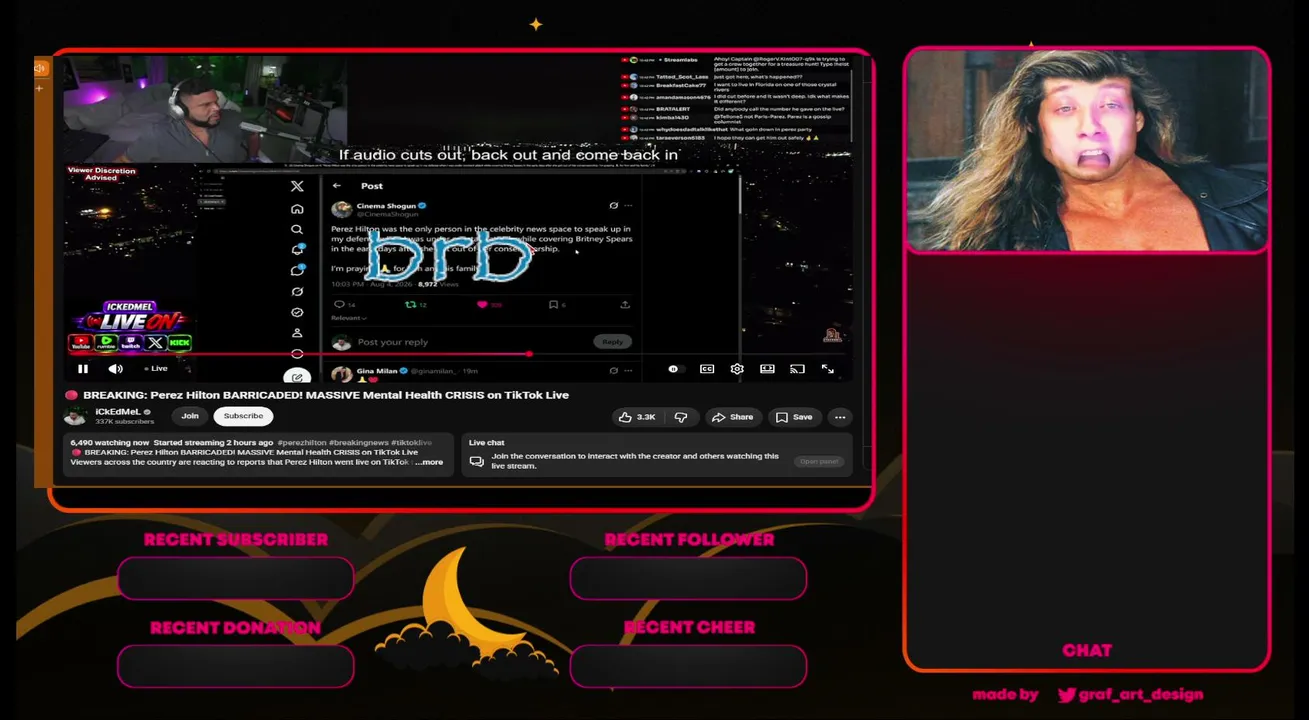Open the iCkEdMeL channel avatar
Viewport: 1309px width, 720px height.
(76, 416)
